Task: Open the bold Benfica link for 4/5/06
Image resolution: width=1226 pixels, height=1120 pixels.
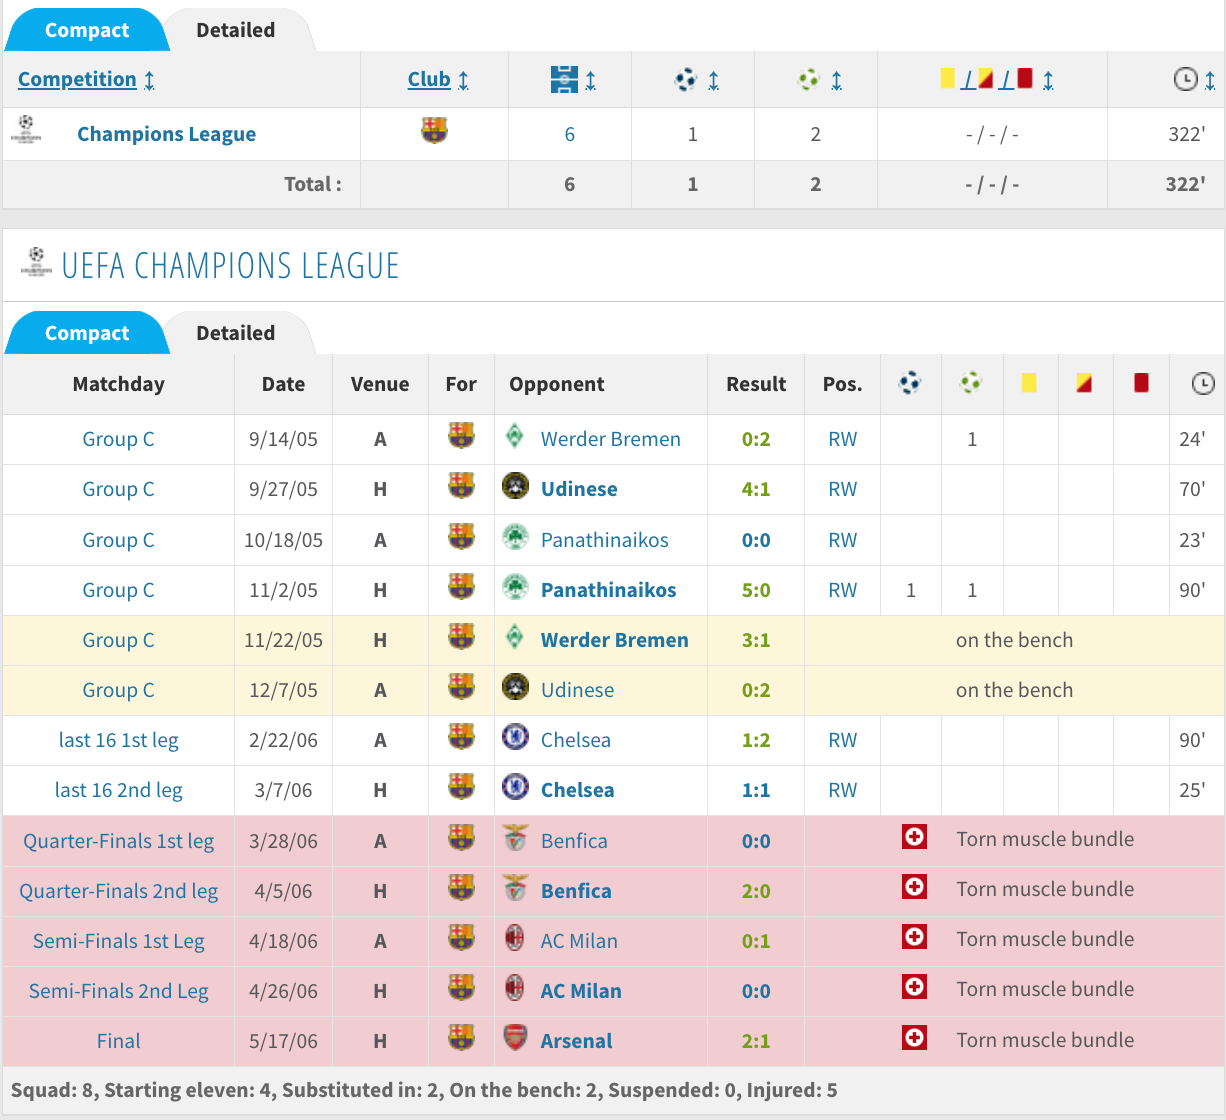Action: click(576, 891)
